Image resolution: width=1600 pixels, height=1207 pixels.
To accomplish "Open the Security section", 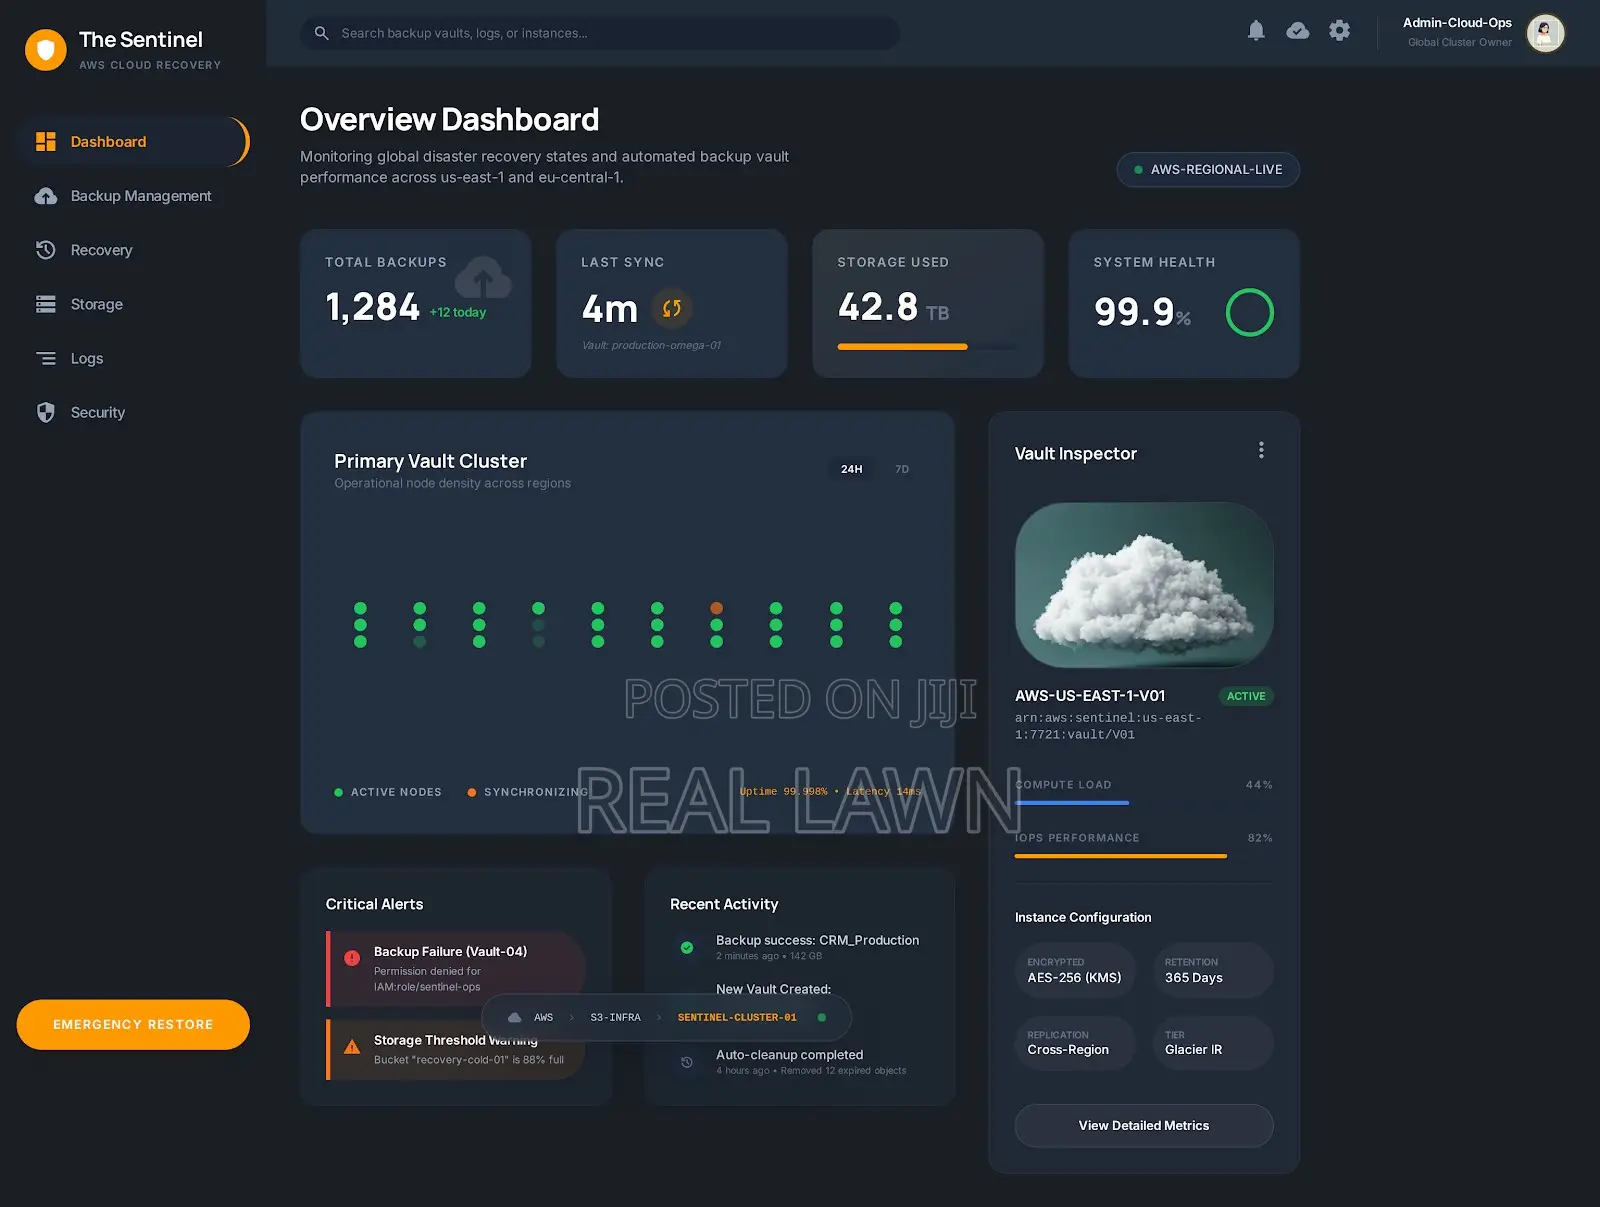I will pyautogui.click(x=133, y=412).
